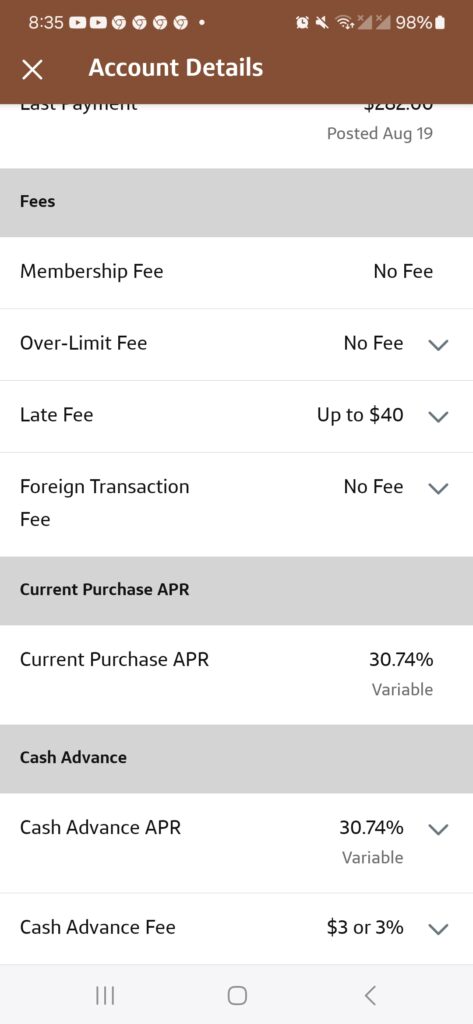Tap the first YouTube notification icon

77,23
